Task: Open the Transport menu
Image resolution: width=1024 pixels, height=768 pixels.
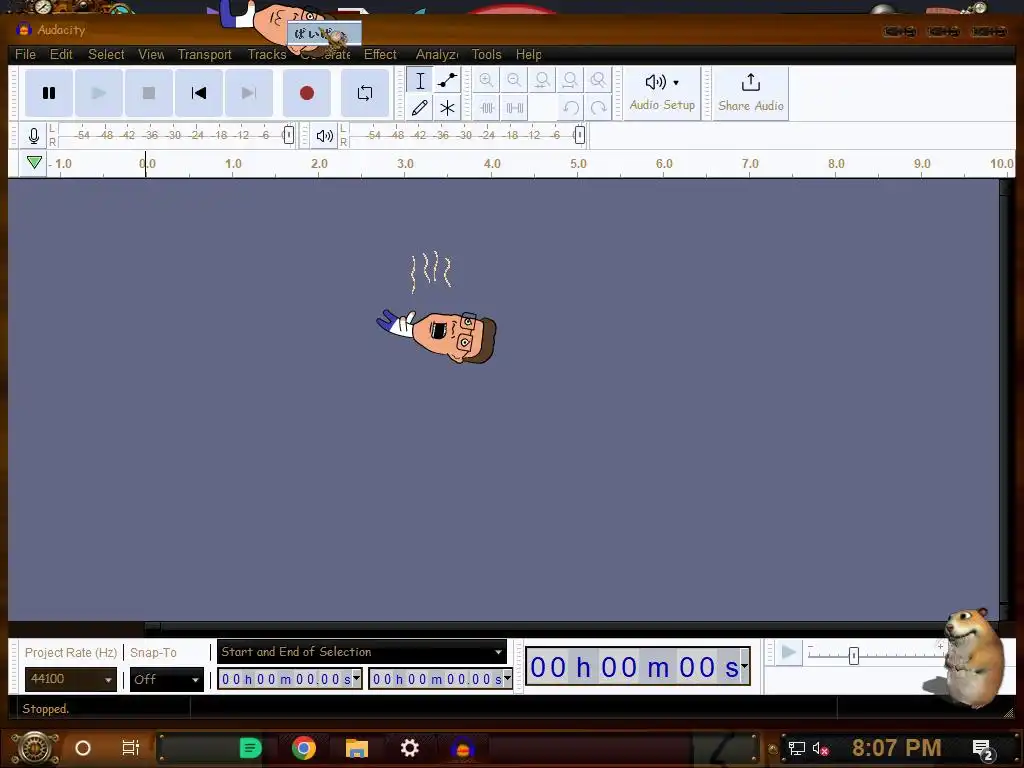Action: coord(205,54)
